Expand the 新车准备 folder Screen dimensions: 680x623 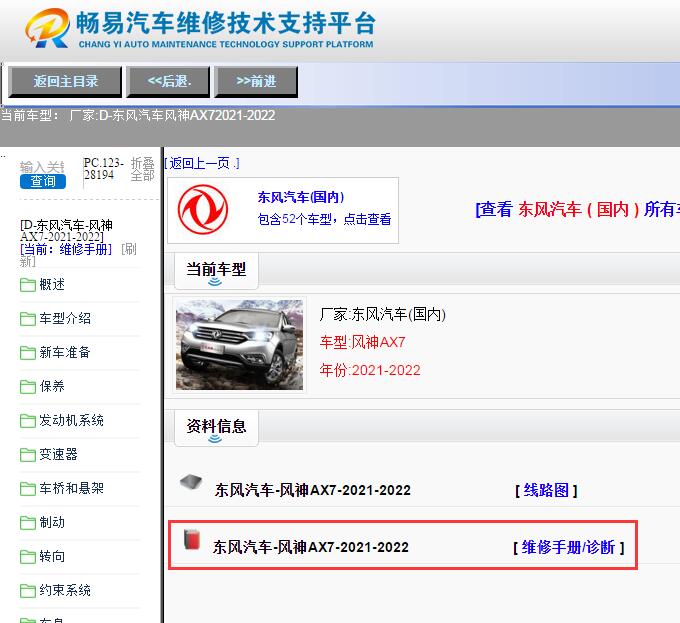(65, 352)
